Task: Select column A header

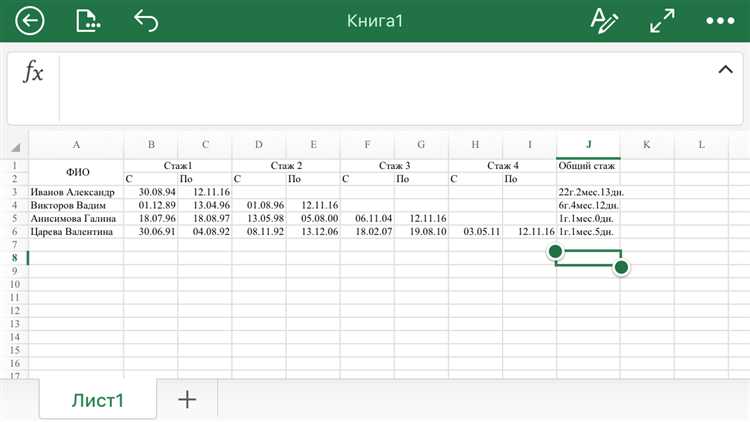Action: pos(76,145)
